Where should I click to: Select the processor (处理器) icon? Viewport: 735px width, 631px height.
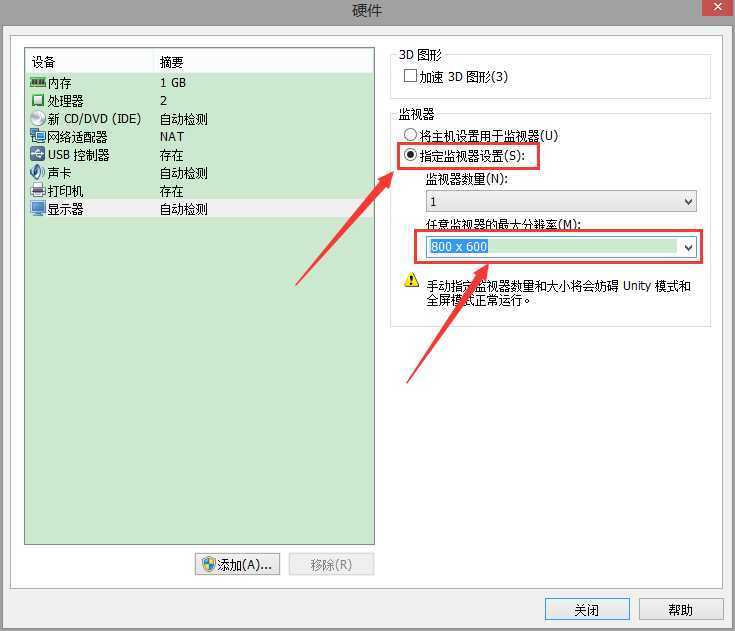(x=38, y=100)
